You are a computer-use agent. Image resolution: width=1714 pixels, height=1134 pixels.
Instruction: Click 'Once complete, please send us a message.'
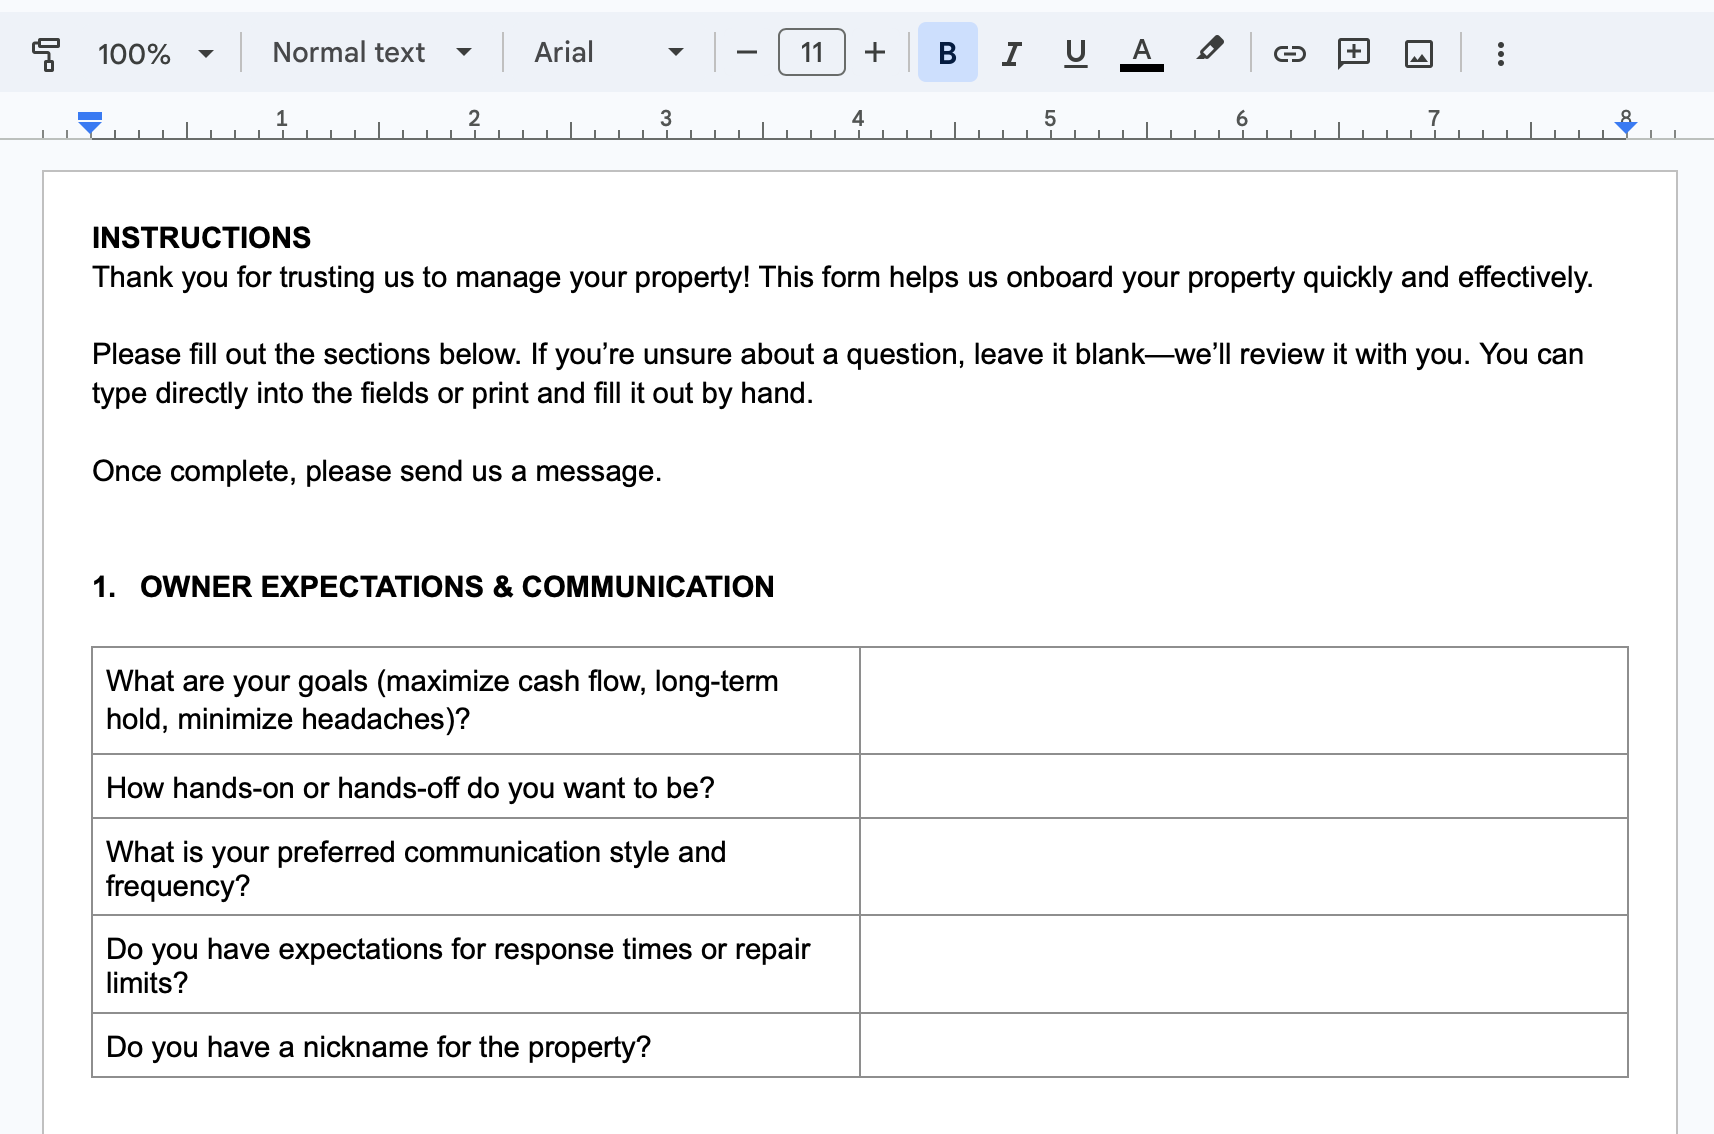(377, 471)
